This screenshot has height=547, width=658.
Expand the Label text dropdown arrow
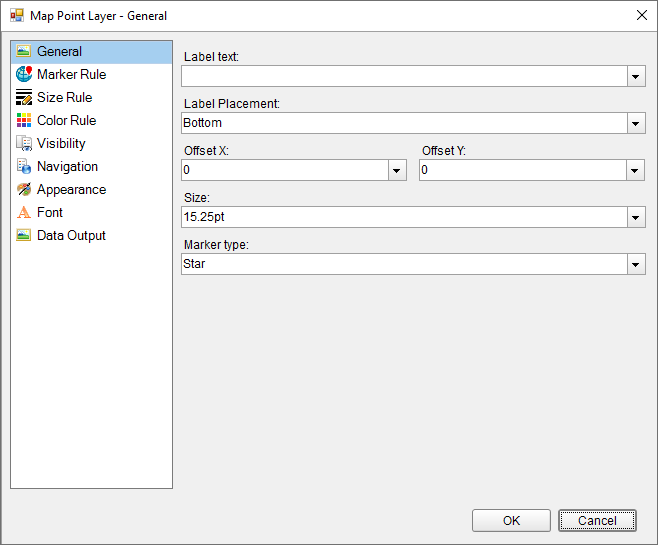point(636,76)
